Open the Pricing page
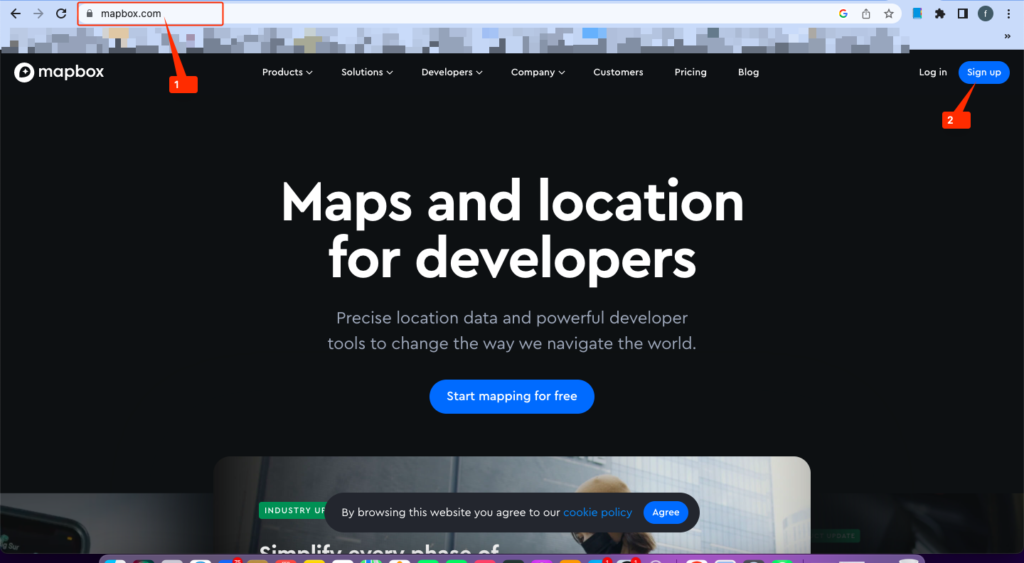This screenshot has width=1024, height=563. [x=690, y=72]
